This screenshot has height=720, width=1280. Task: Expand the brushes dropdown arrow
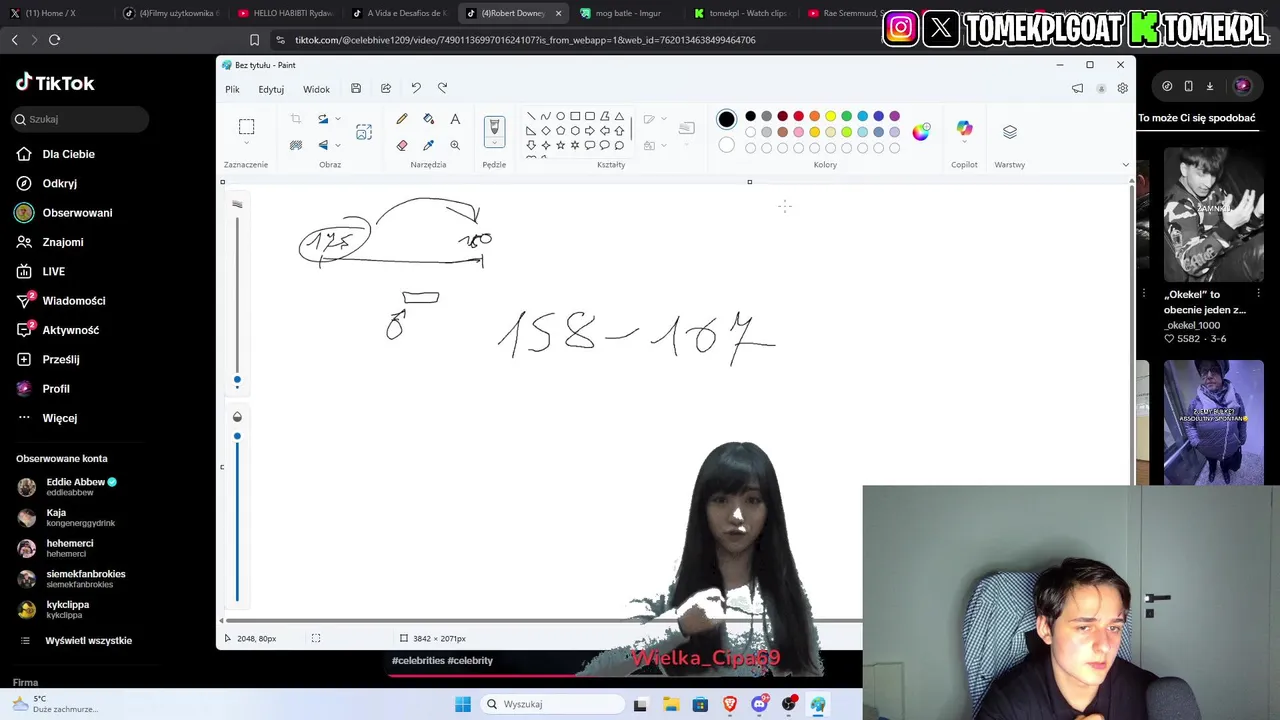pos(494,145)
